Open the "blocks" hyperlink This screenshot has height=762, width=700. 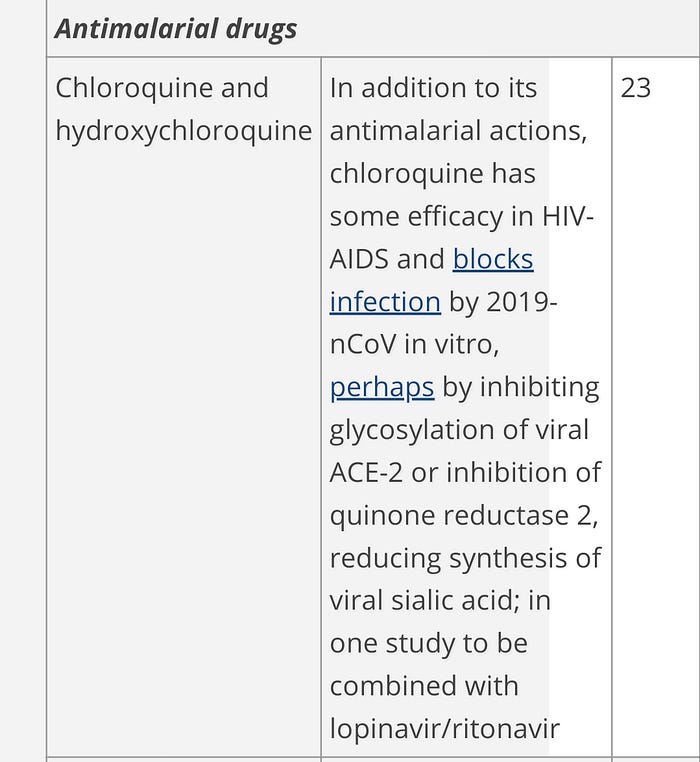493,259
